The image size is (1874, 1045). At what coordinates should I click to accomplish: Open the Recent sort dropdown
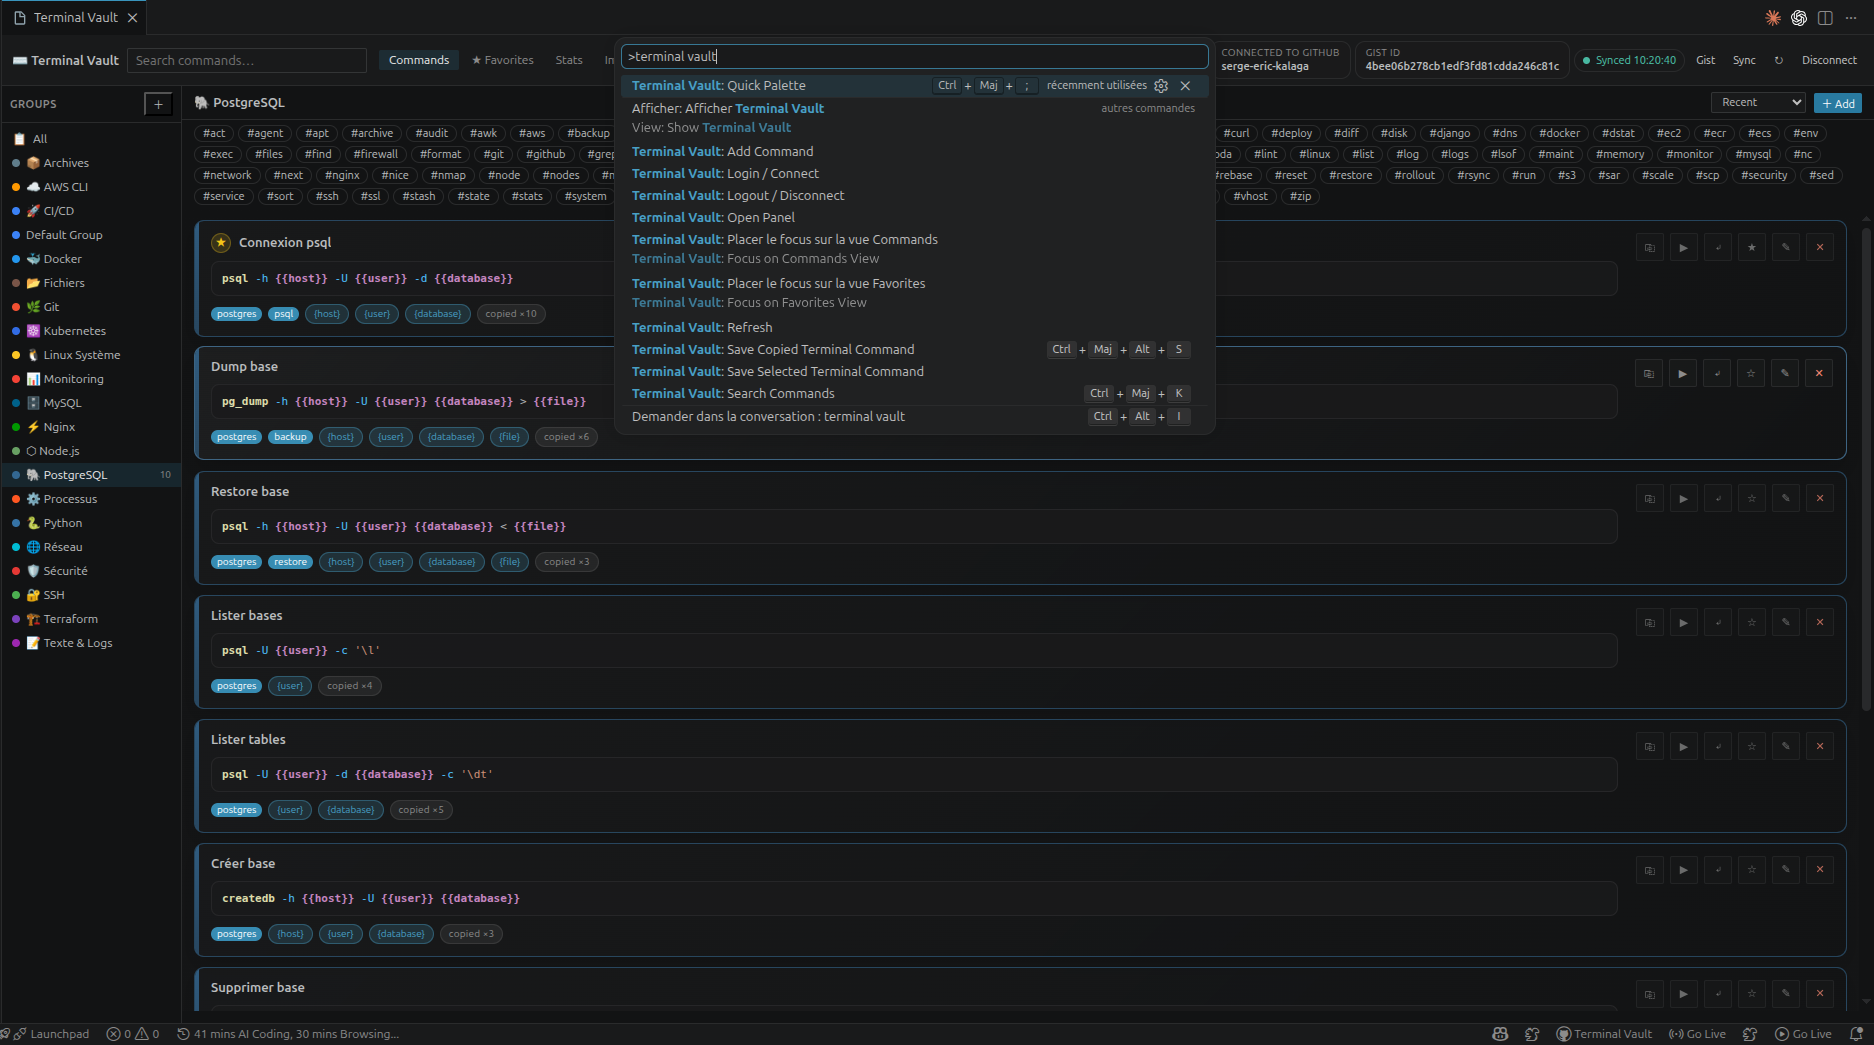[1758, 103]
